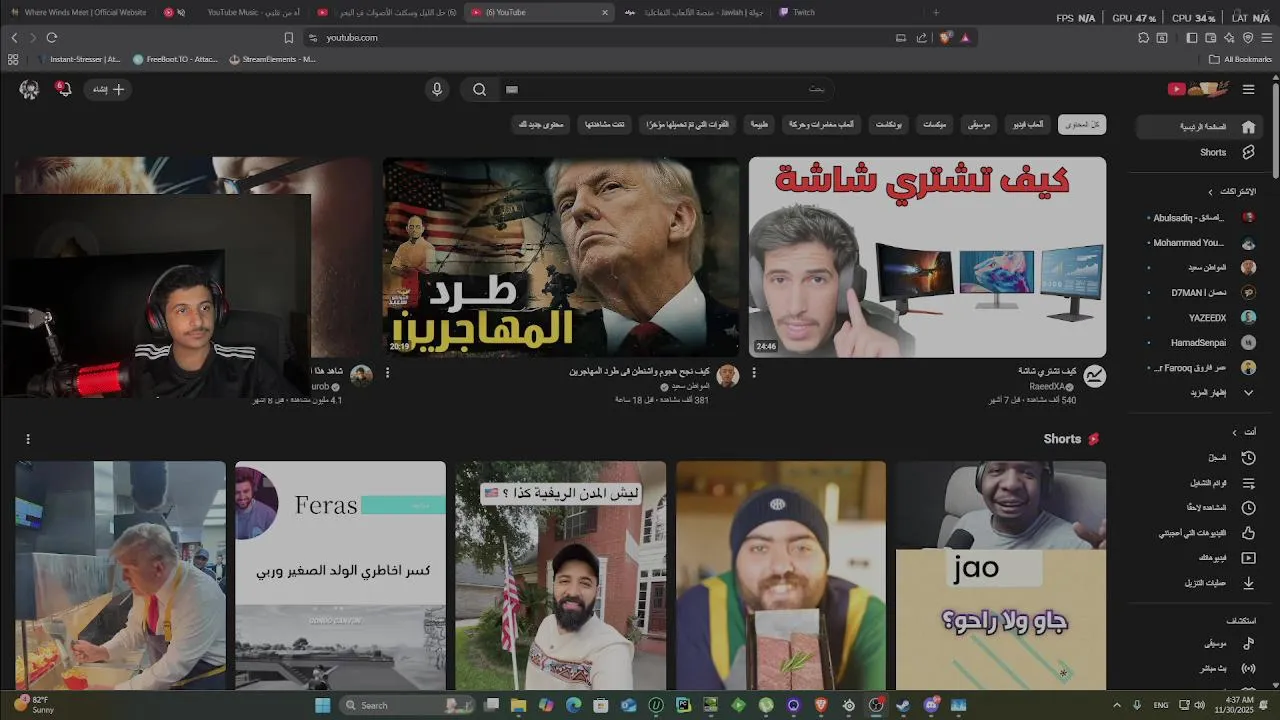
Task: Click the youtube.com address bar
Action: coord(600,37)
